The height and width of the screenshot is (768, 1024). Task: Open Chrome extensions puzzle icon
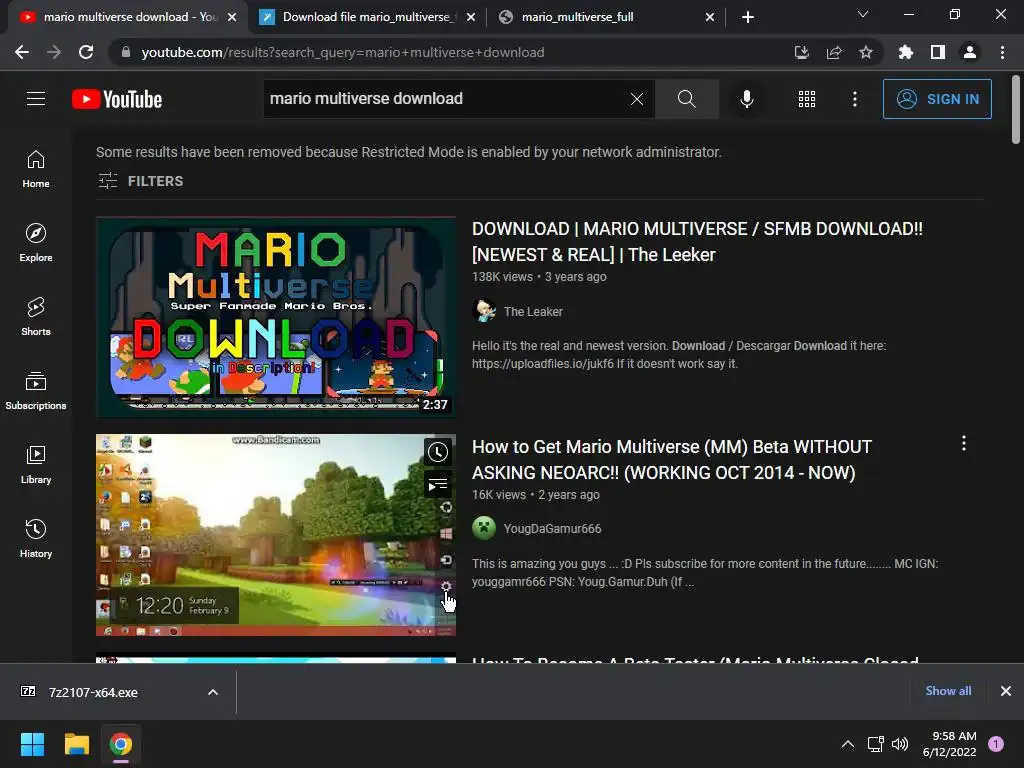(x=906, y=52)
